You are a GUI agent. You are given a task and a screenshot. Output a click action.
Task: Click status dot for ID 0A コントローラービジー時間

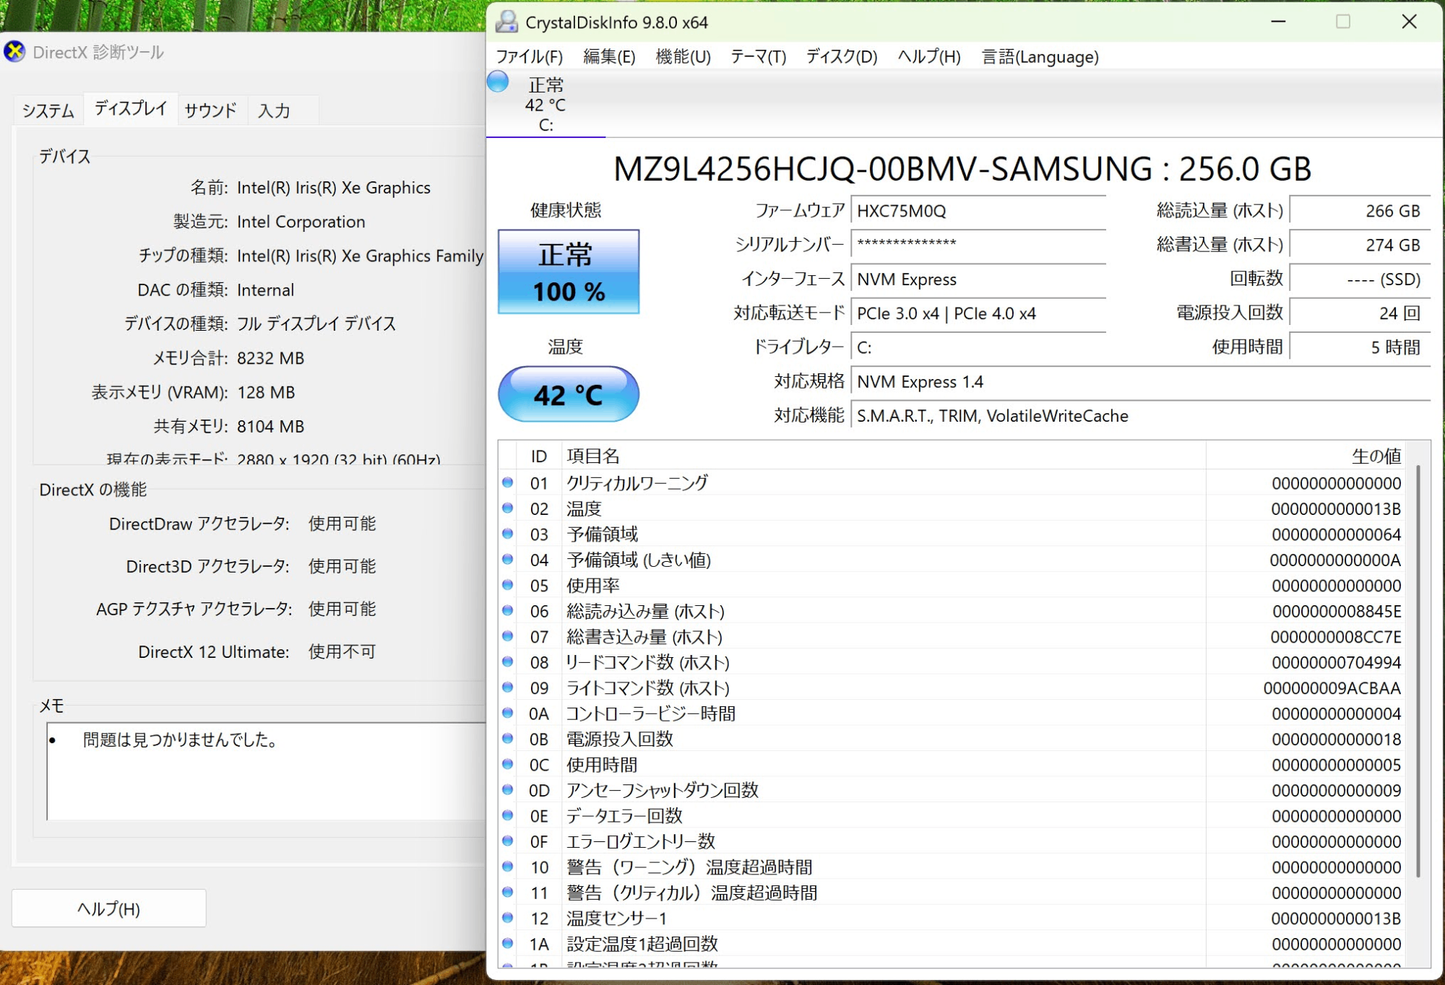508,713
